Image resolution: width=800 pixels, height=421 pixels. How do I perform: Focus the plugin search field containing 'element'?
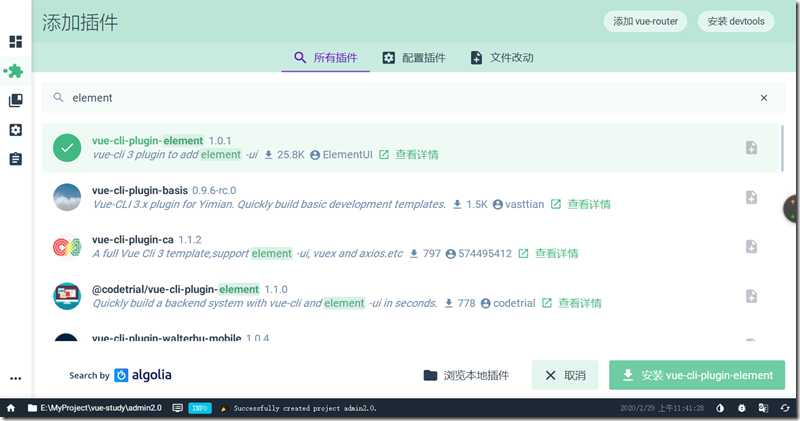(413, 97)
